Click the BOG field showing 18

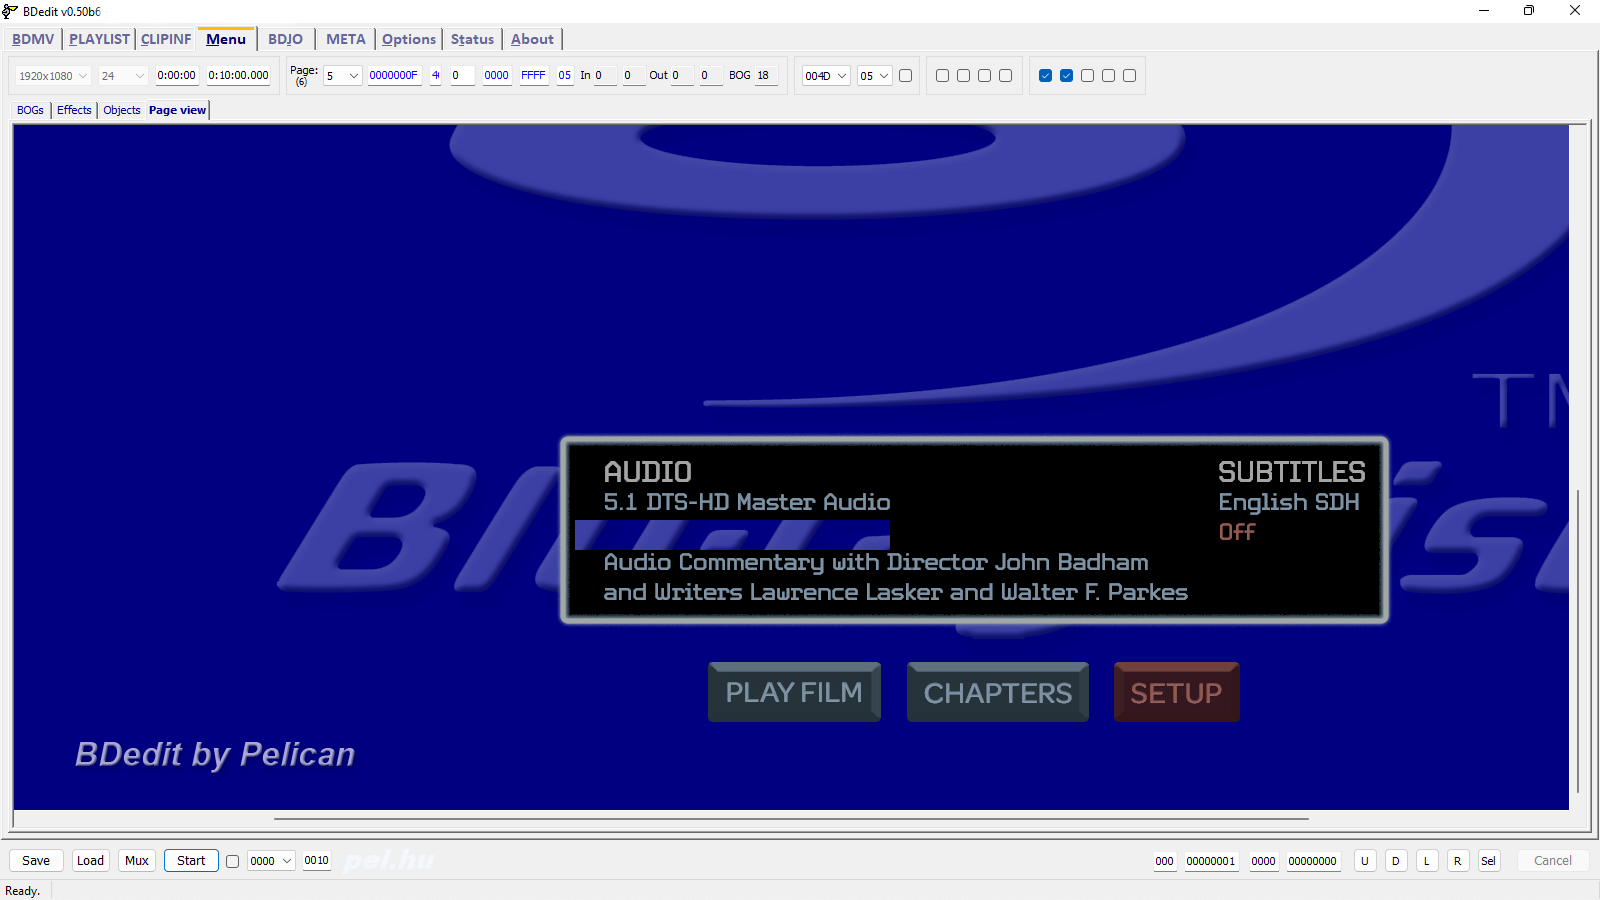coord(766,76)
